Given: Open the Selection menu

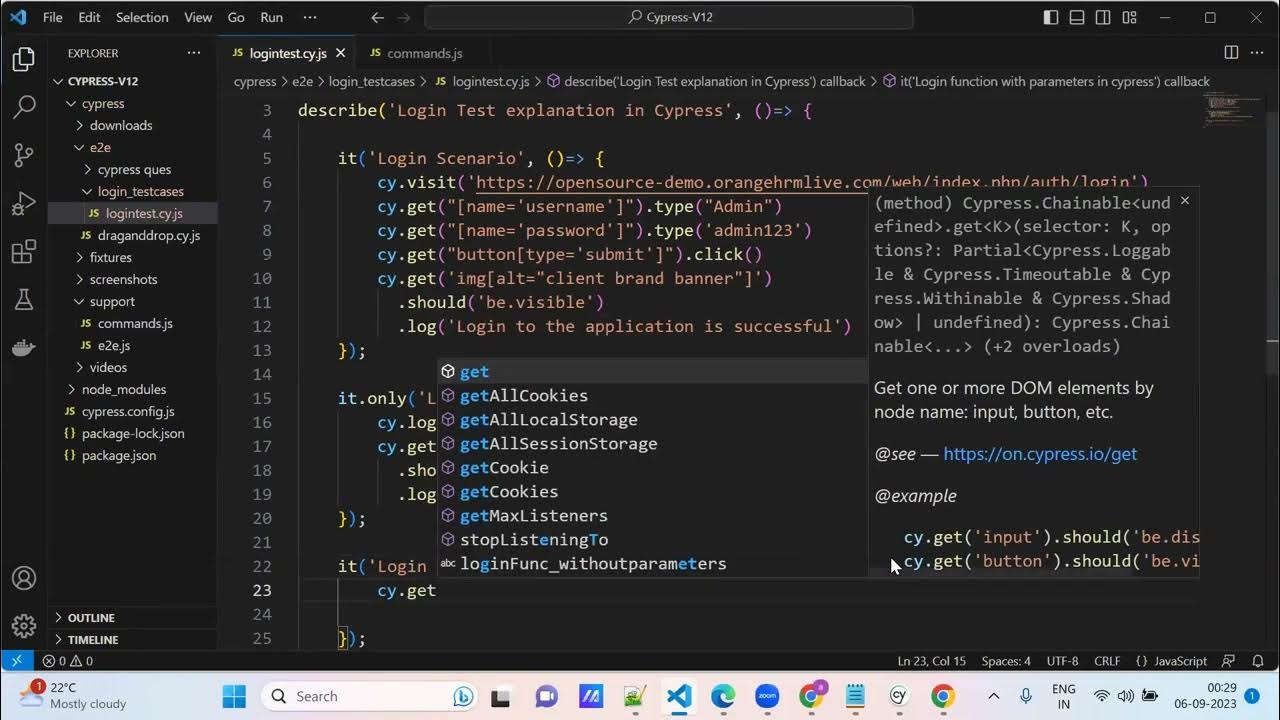Looking at the screenshot, I should [142, 18].
